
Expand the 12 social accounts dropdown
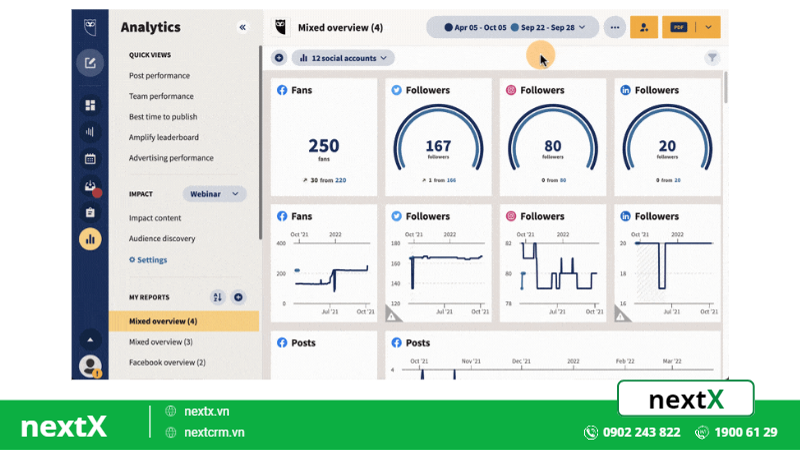pos(343,58)
